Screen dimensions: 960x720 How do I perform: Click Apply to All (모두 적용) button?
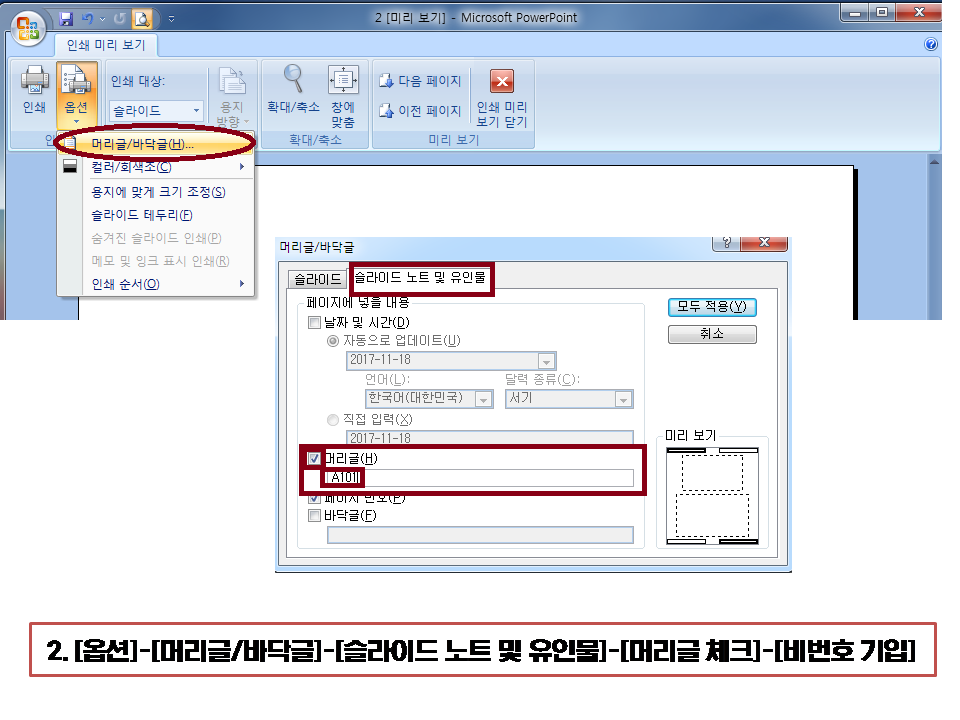711,306
